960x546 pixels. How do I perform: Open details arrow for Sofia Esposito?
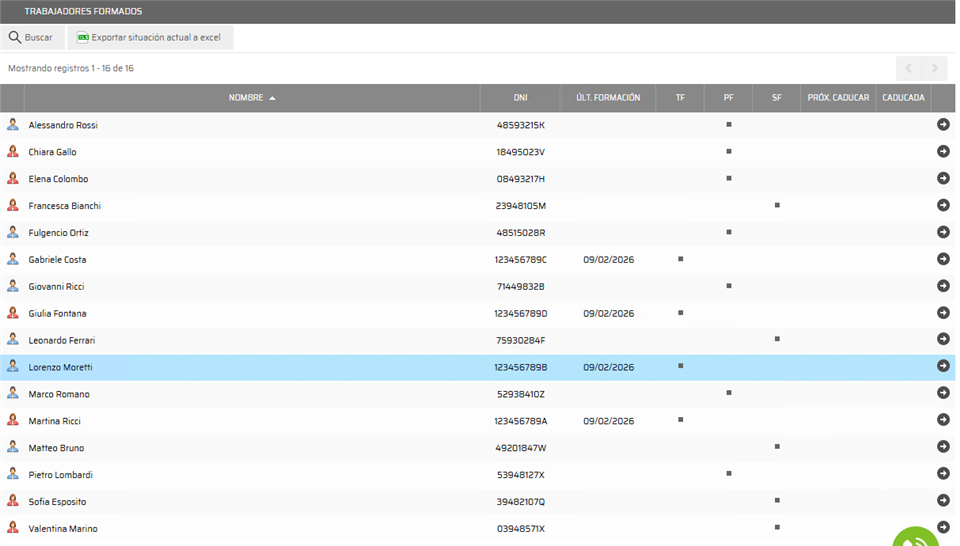tap(943, 500)
